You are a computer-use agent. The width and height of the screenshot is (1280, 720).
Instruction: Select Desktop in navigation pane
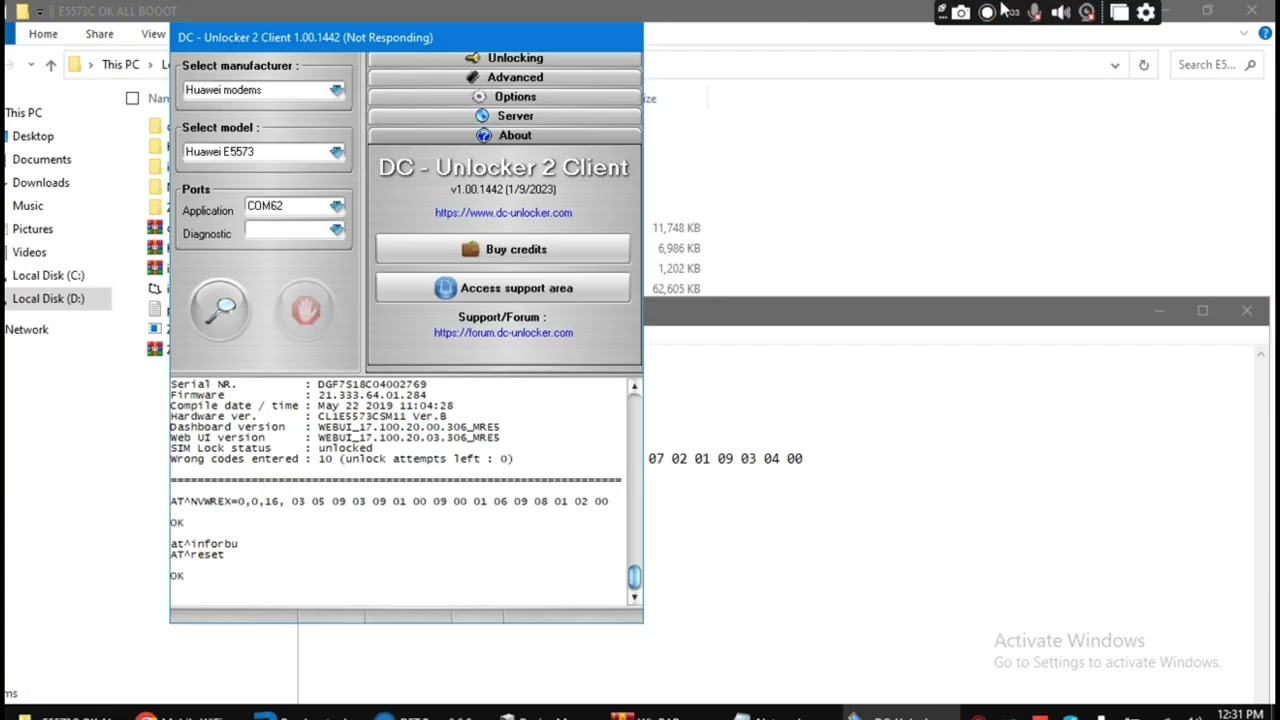(x=33, y=136)
